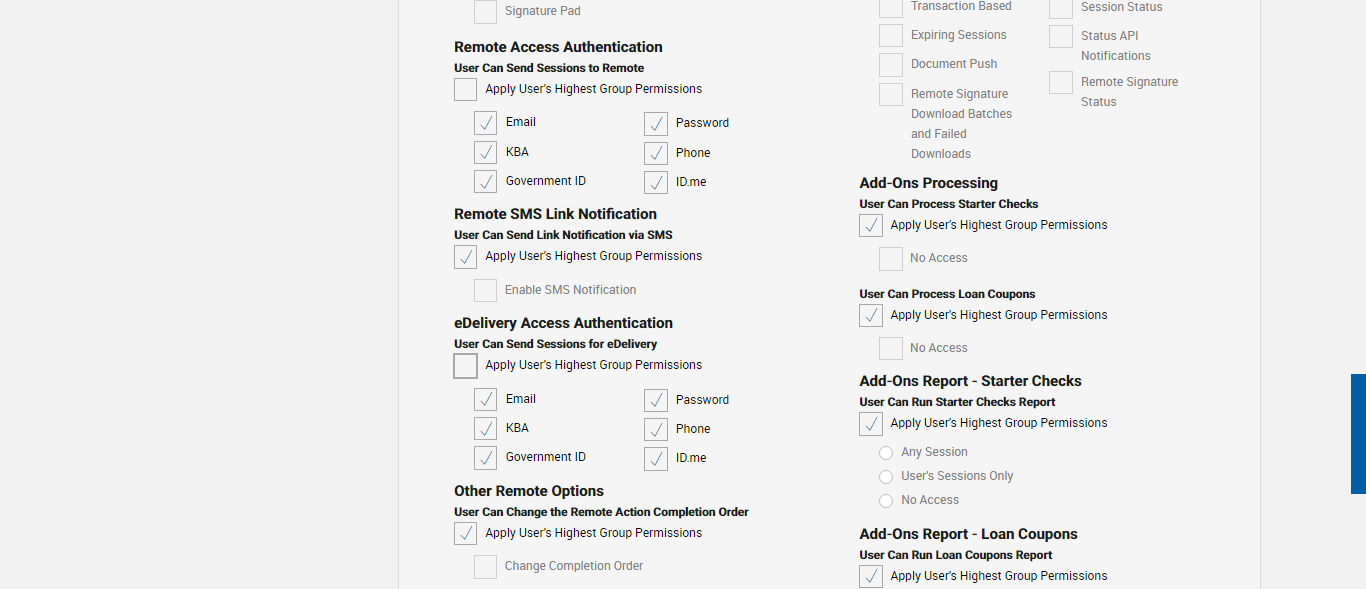Uncheck group permissions for Loan Coupons Report
This screenshot has height=589, width=1366.
(x=871, y=577)
